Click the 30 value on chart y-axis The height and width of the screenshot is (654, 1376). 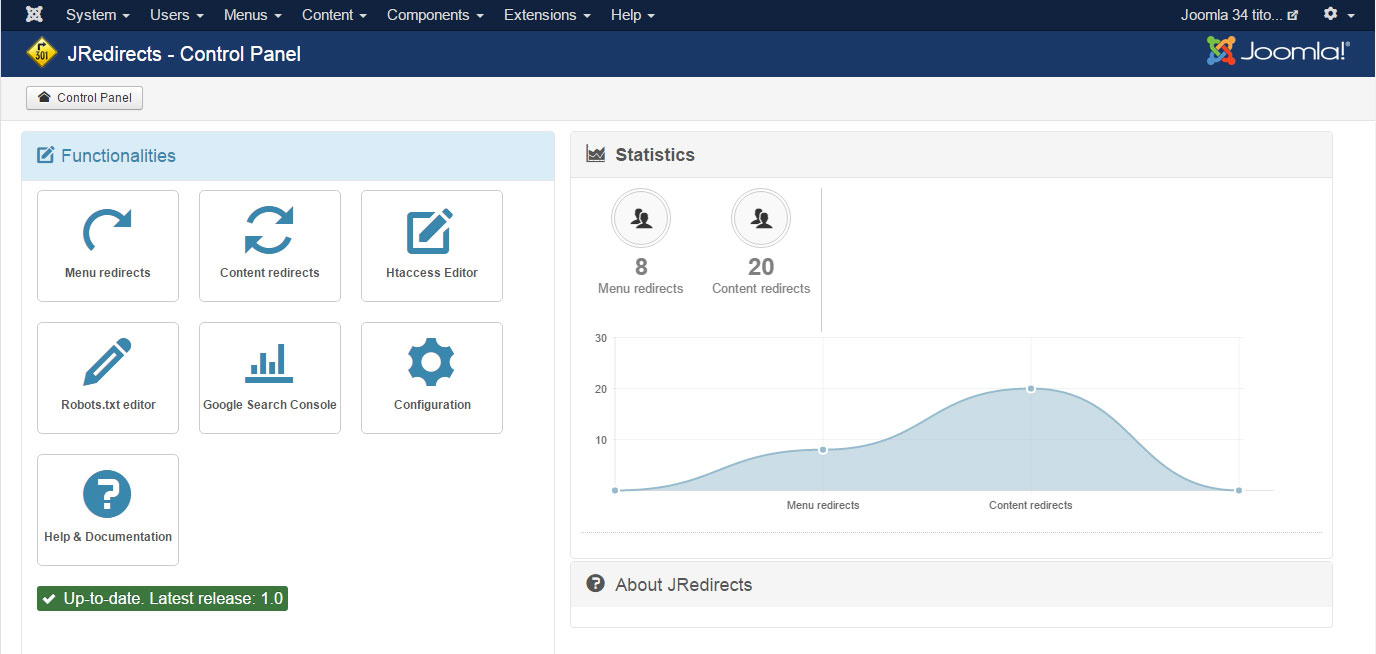(601, 338)
